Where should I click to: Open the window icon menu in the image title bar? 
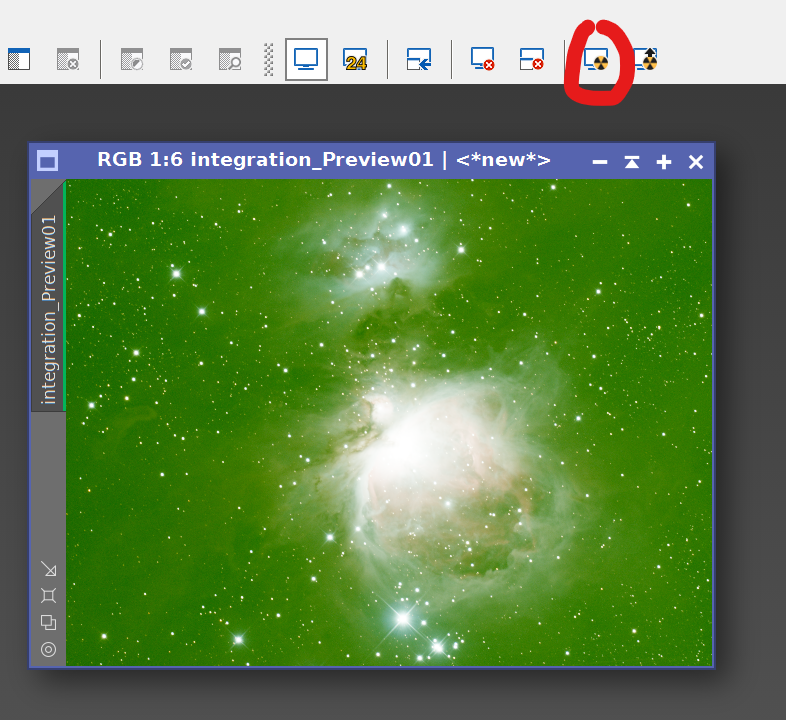point(47,161)
